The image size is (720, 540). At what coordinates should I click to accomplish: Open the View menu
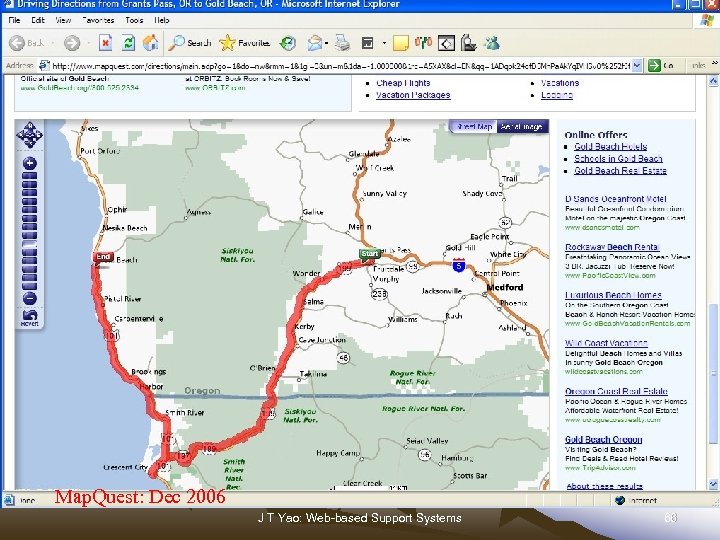coord(63,20)
